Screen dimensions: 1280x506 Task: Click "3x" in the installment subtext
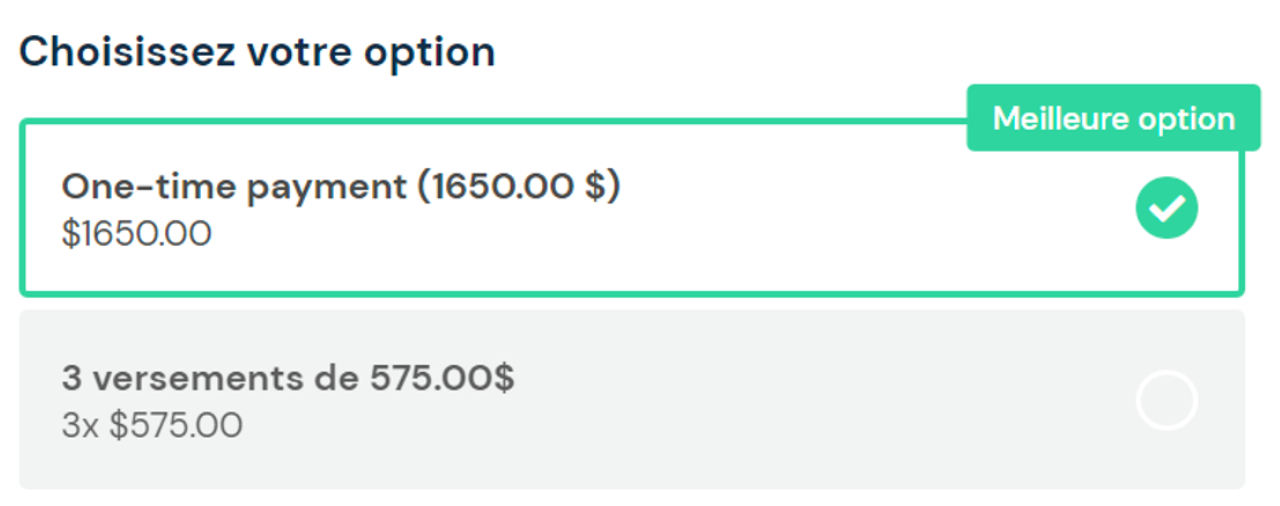80,425
